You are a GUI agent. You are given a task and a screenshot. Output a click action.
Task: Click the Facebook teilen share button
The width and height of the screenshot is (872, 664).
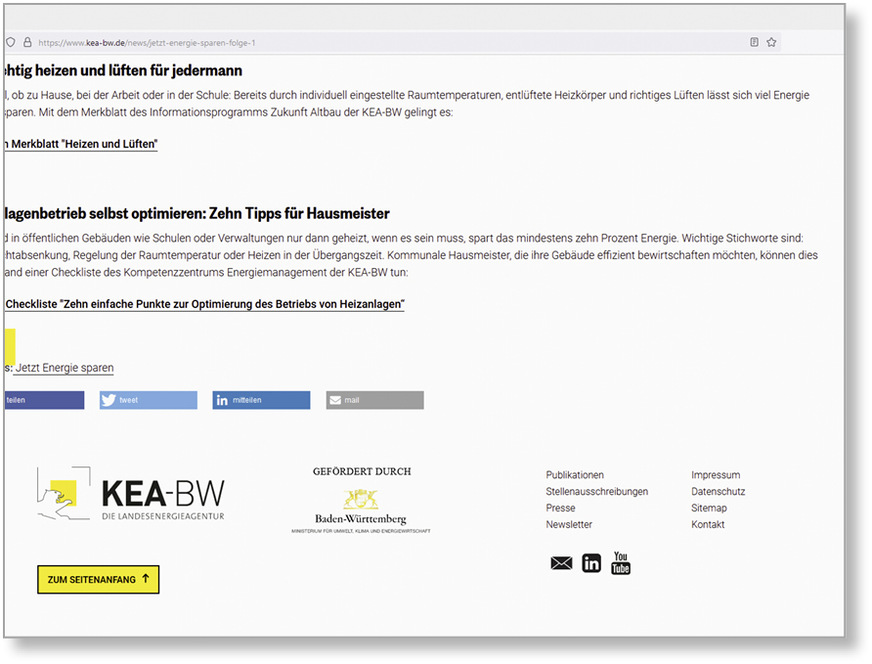point(43,400)
